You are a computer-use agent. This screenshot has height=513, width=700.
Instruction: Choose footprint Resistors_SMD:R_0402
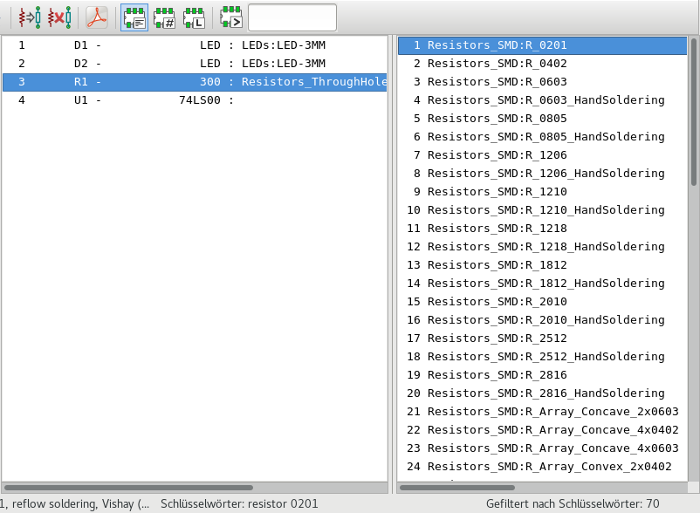(x=497, y=64)
